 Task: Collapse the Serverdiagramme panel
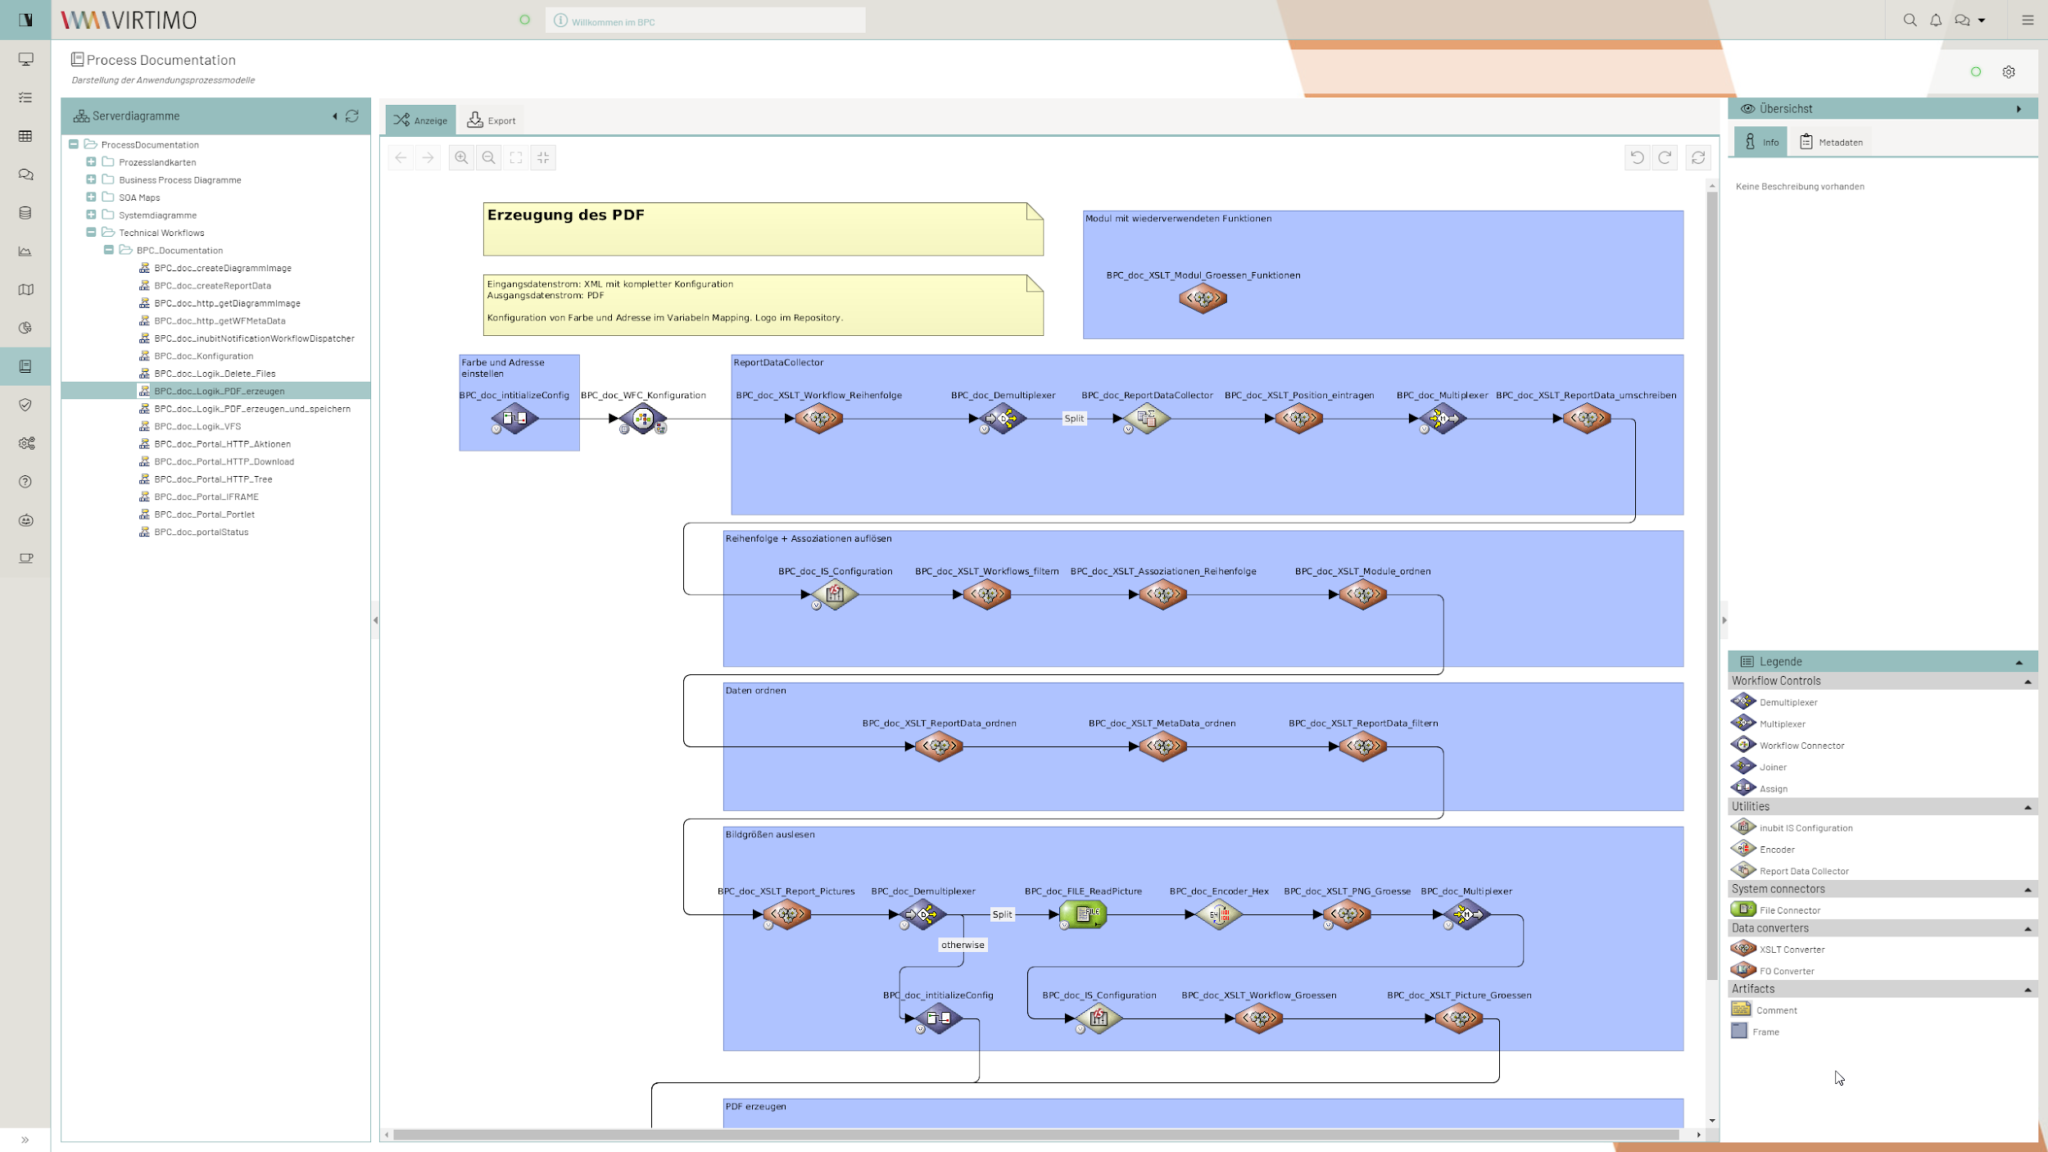pos(335,116)
